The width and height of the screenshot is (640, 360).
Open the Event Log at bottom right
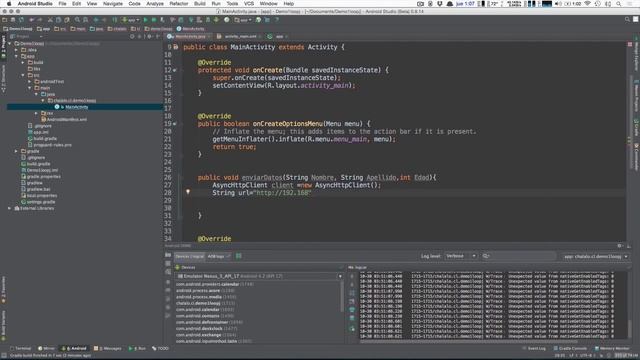point(534,349)
